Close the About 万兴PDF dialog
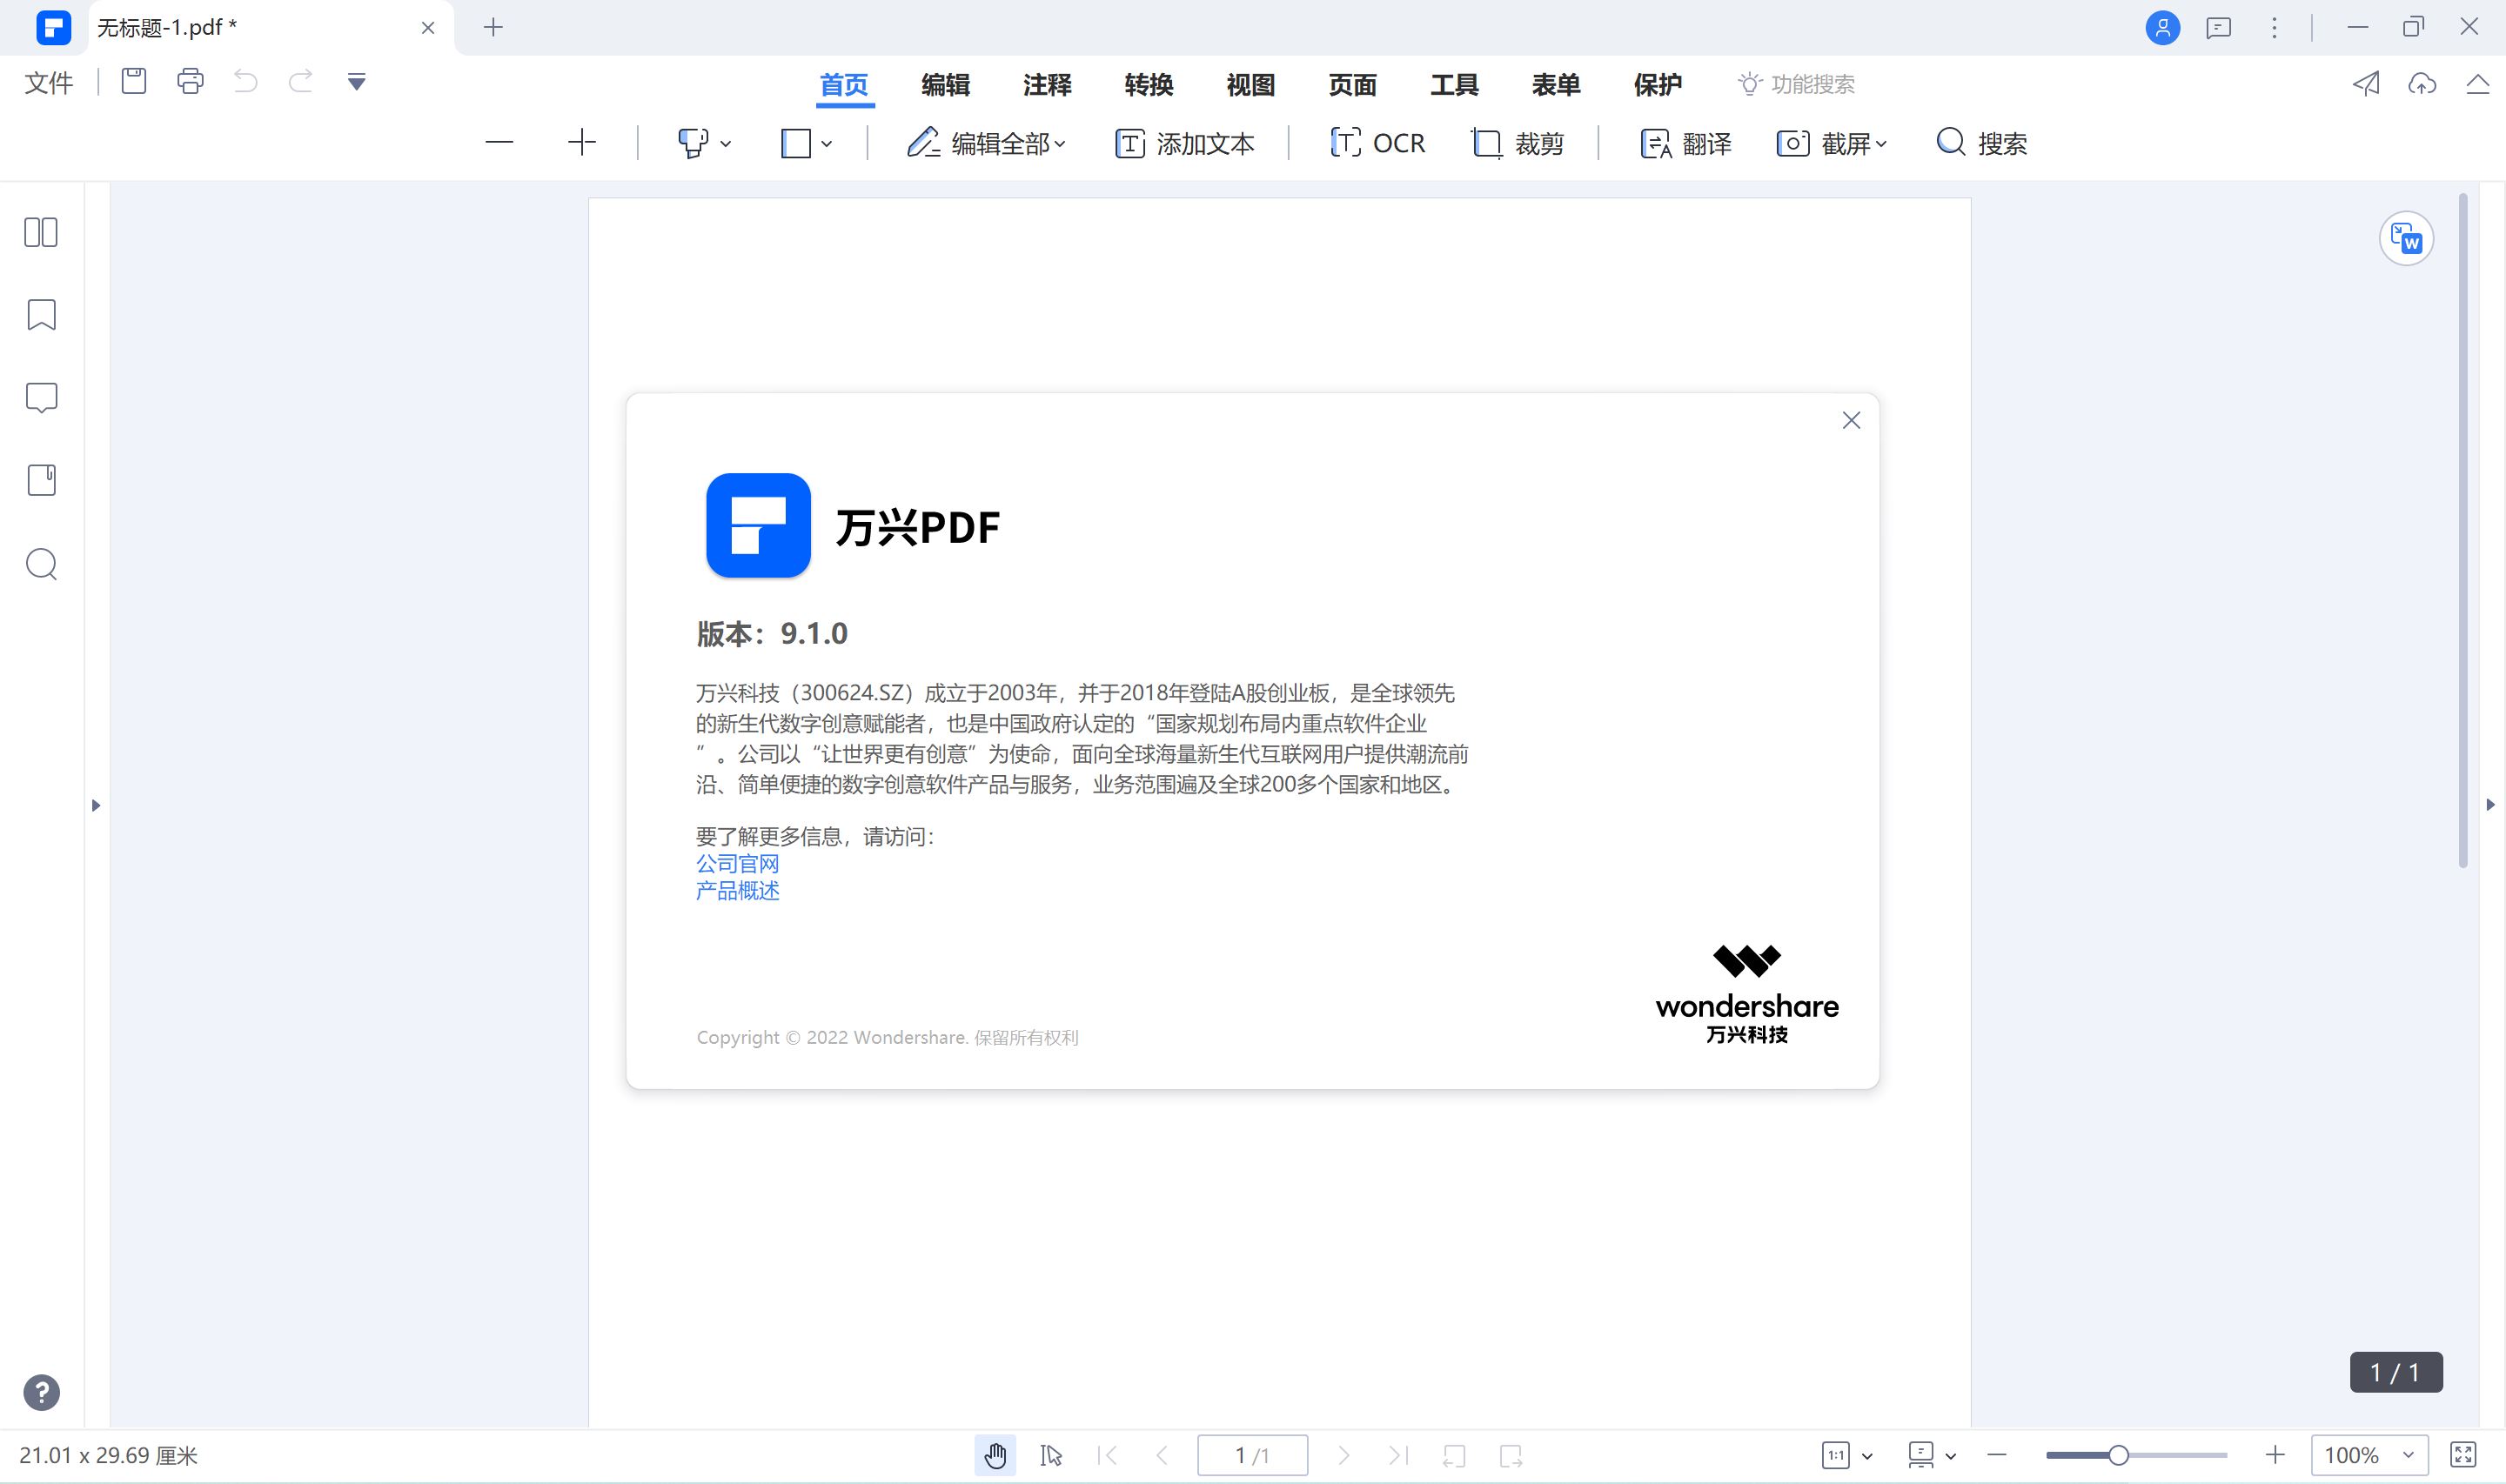This screenshot has height=1484, width=2506. [1851, 421]
